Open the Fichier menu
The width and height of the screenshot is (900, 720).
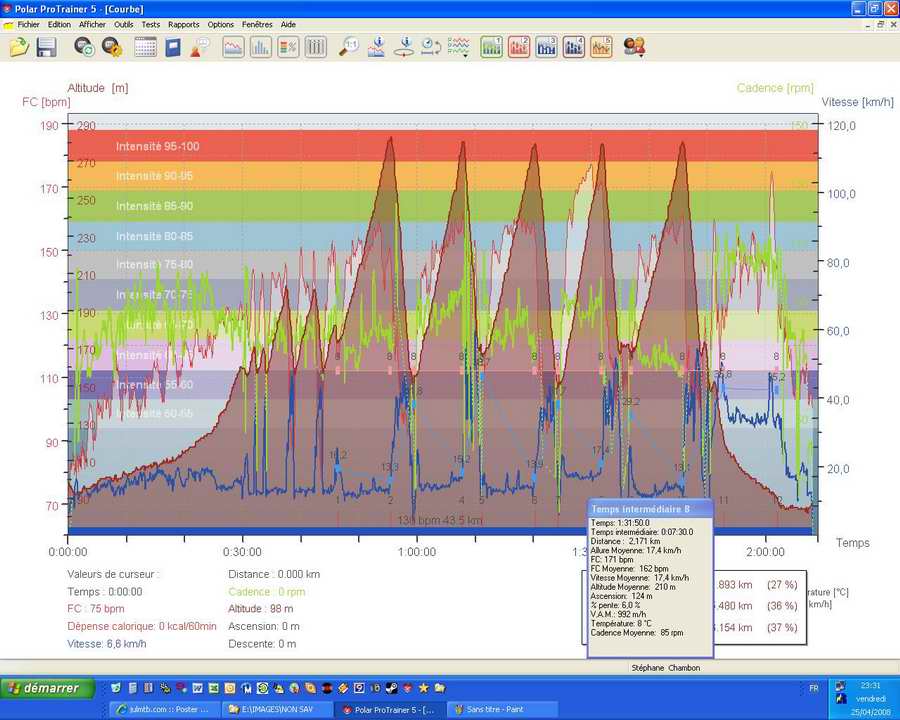[28, 24]
